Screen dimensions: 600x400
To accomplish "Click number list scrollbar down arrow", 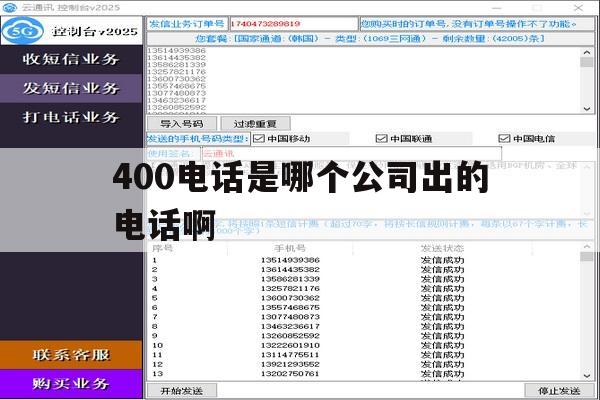I will 587,109.
